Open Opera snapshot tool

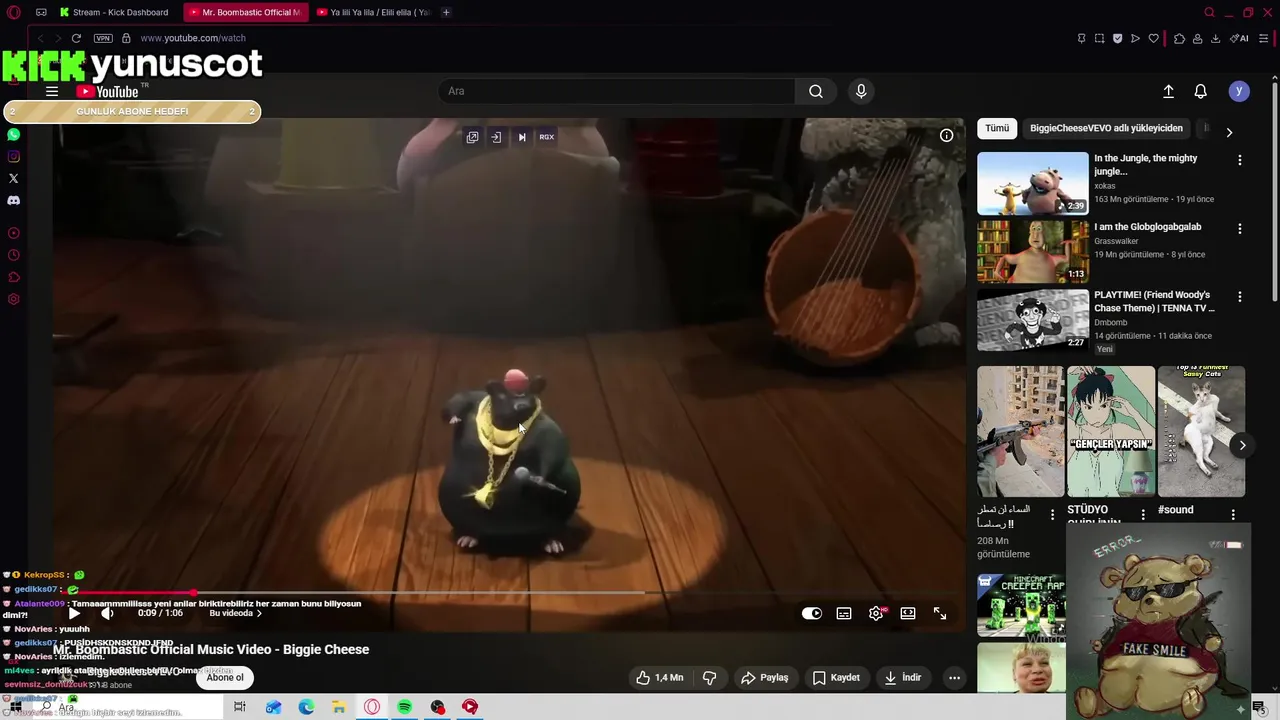1099,38
